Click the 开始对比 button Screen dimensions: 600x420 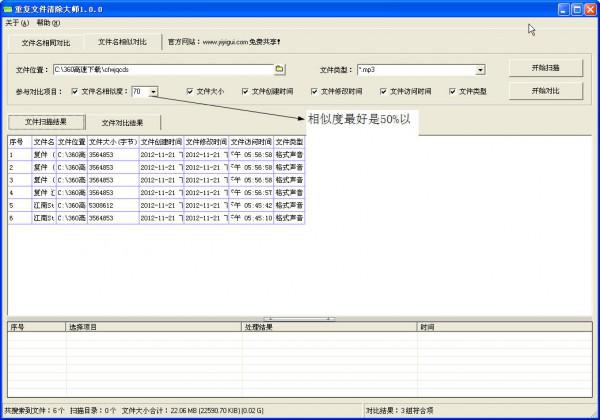[x=546, y=91]
